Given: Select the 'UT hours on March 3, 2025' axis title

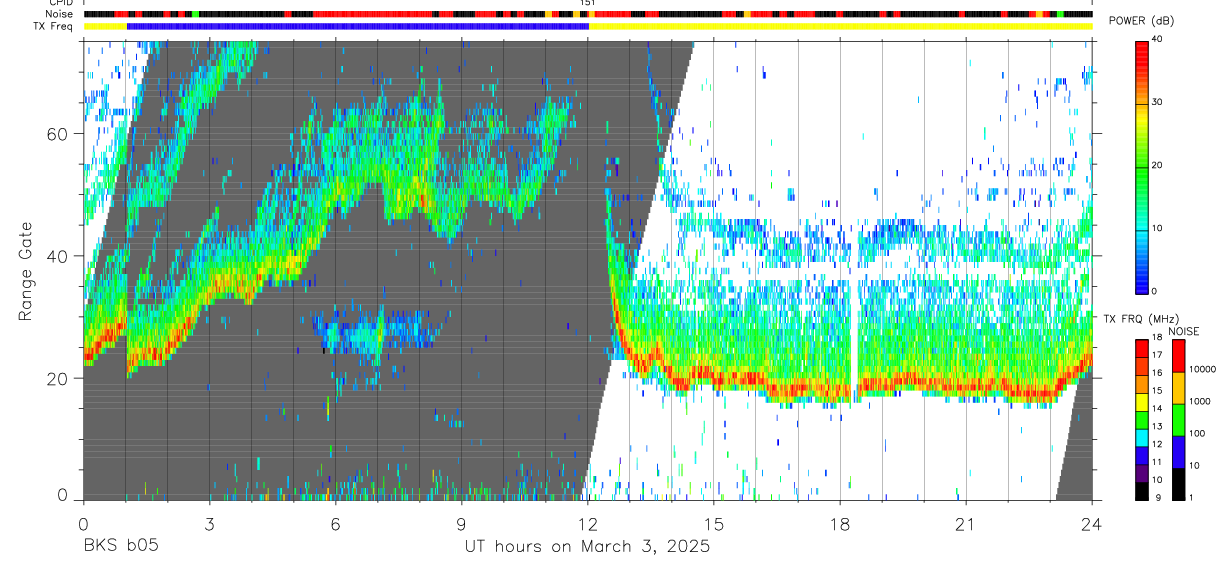Looking at the screenshot, I should tap(587, 547).
